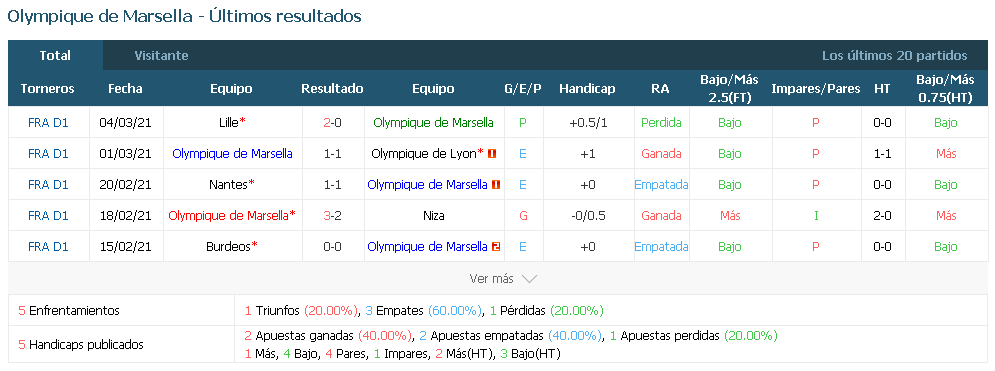Click the green Olympique de Marsella against Lille
Screen dimensions: 995x371
pyautogui.click(x=433, y=122)
